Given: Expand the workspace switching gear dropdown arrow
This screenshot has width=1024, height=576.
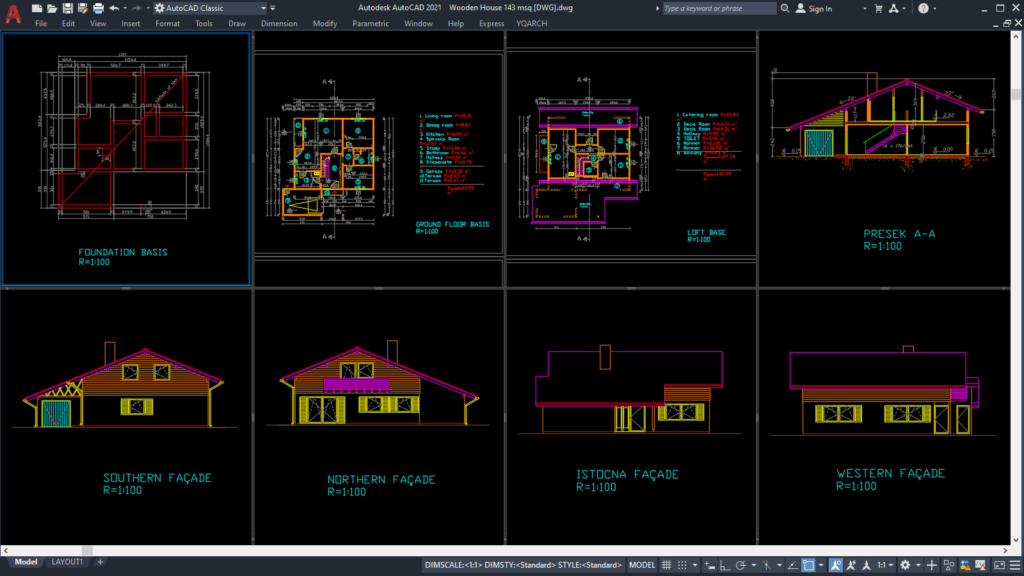Looking at the screenshot, I should [x=918, y=565].
